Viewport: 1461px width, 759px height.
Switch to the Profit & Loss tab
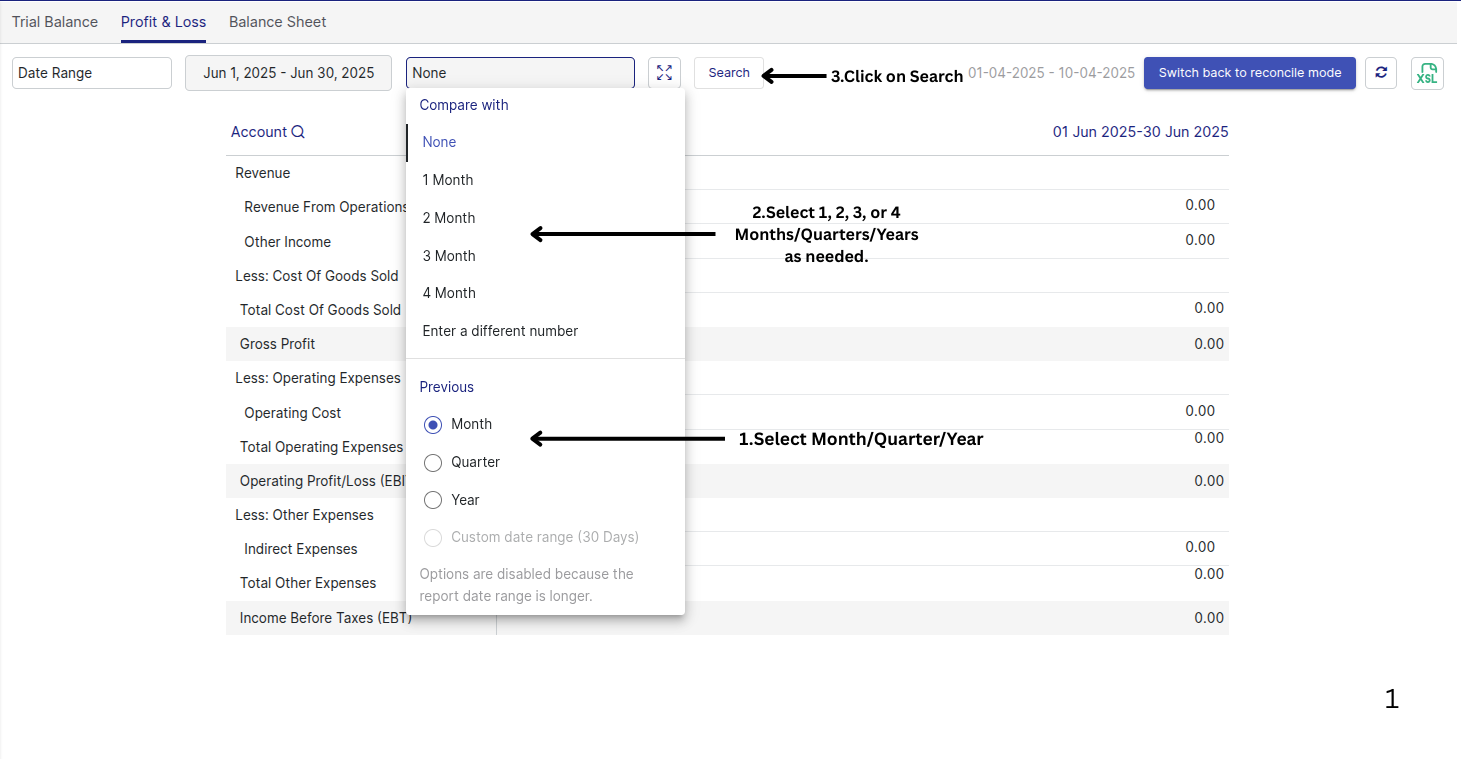point(163,22)
